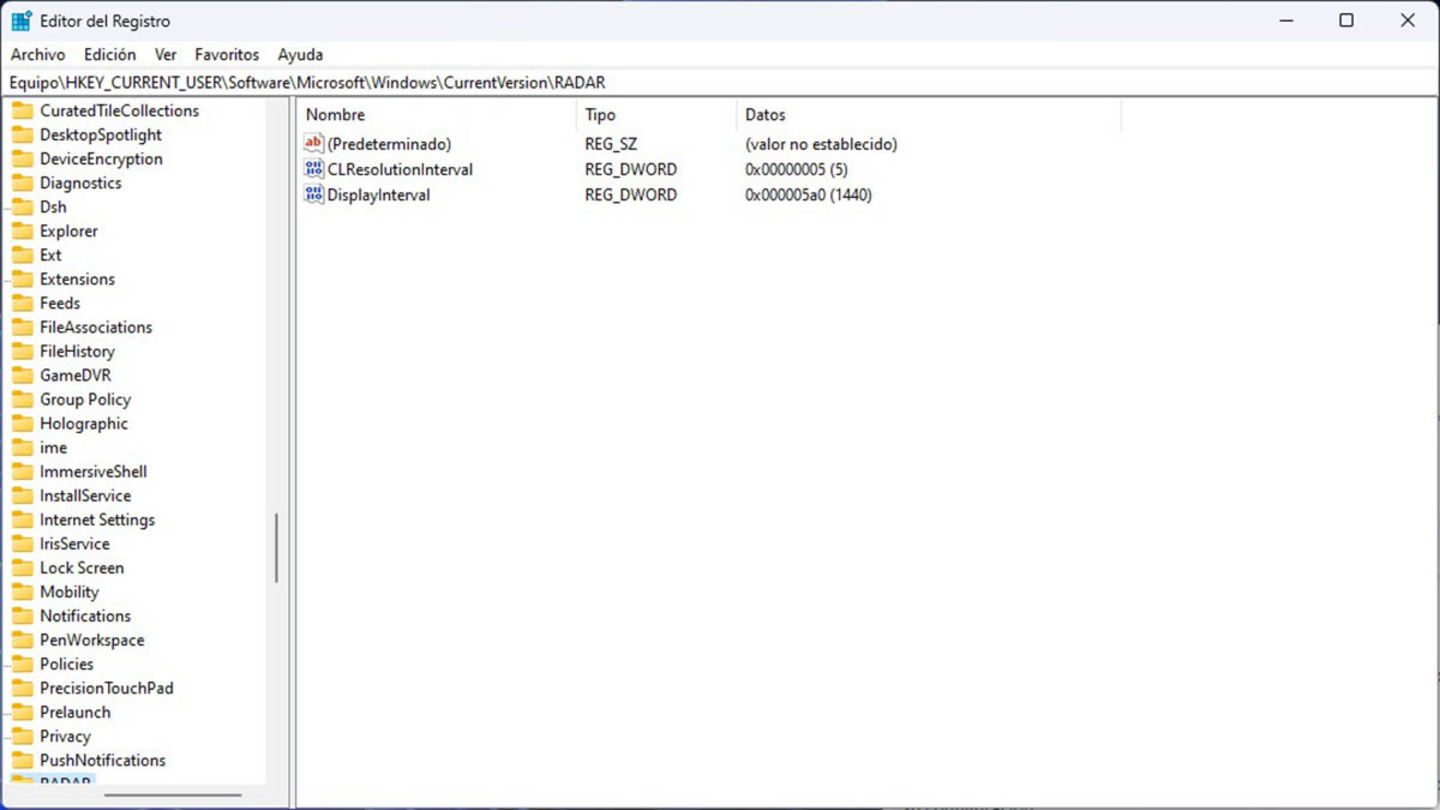Image resolution: width=1440 pixels, height=810 pixels.
Task: Select the Prelaunch key name
Action: [75, 712]
